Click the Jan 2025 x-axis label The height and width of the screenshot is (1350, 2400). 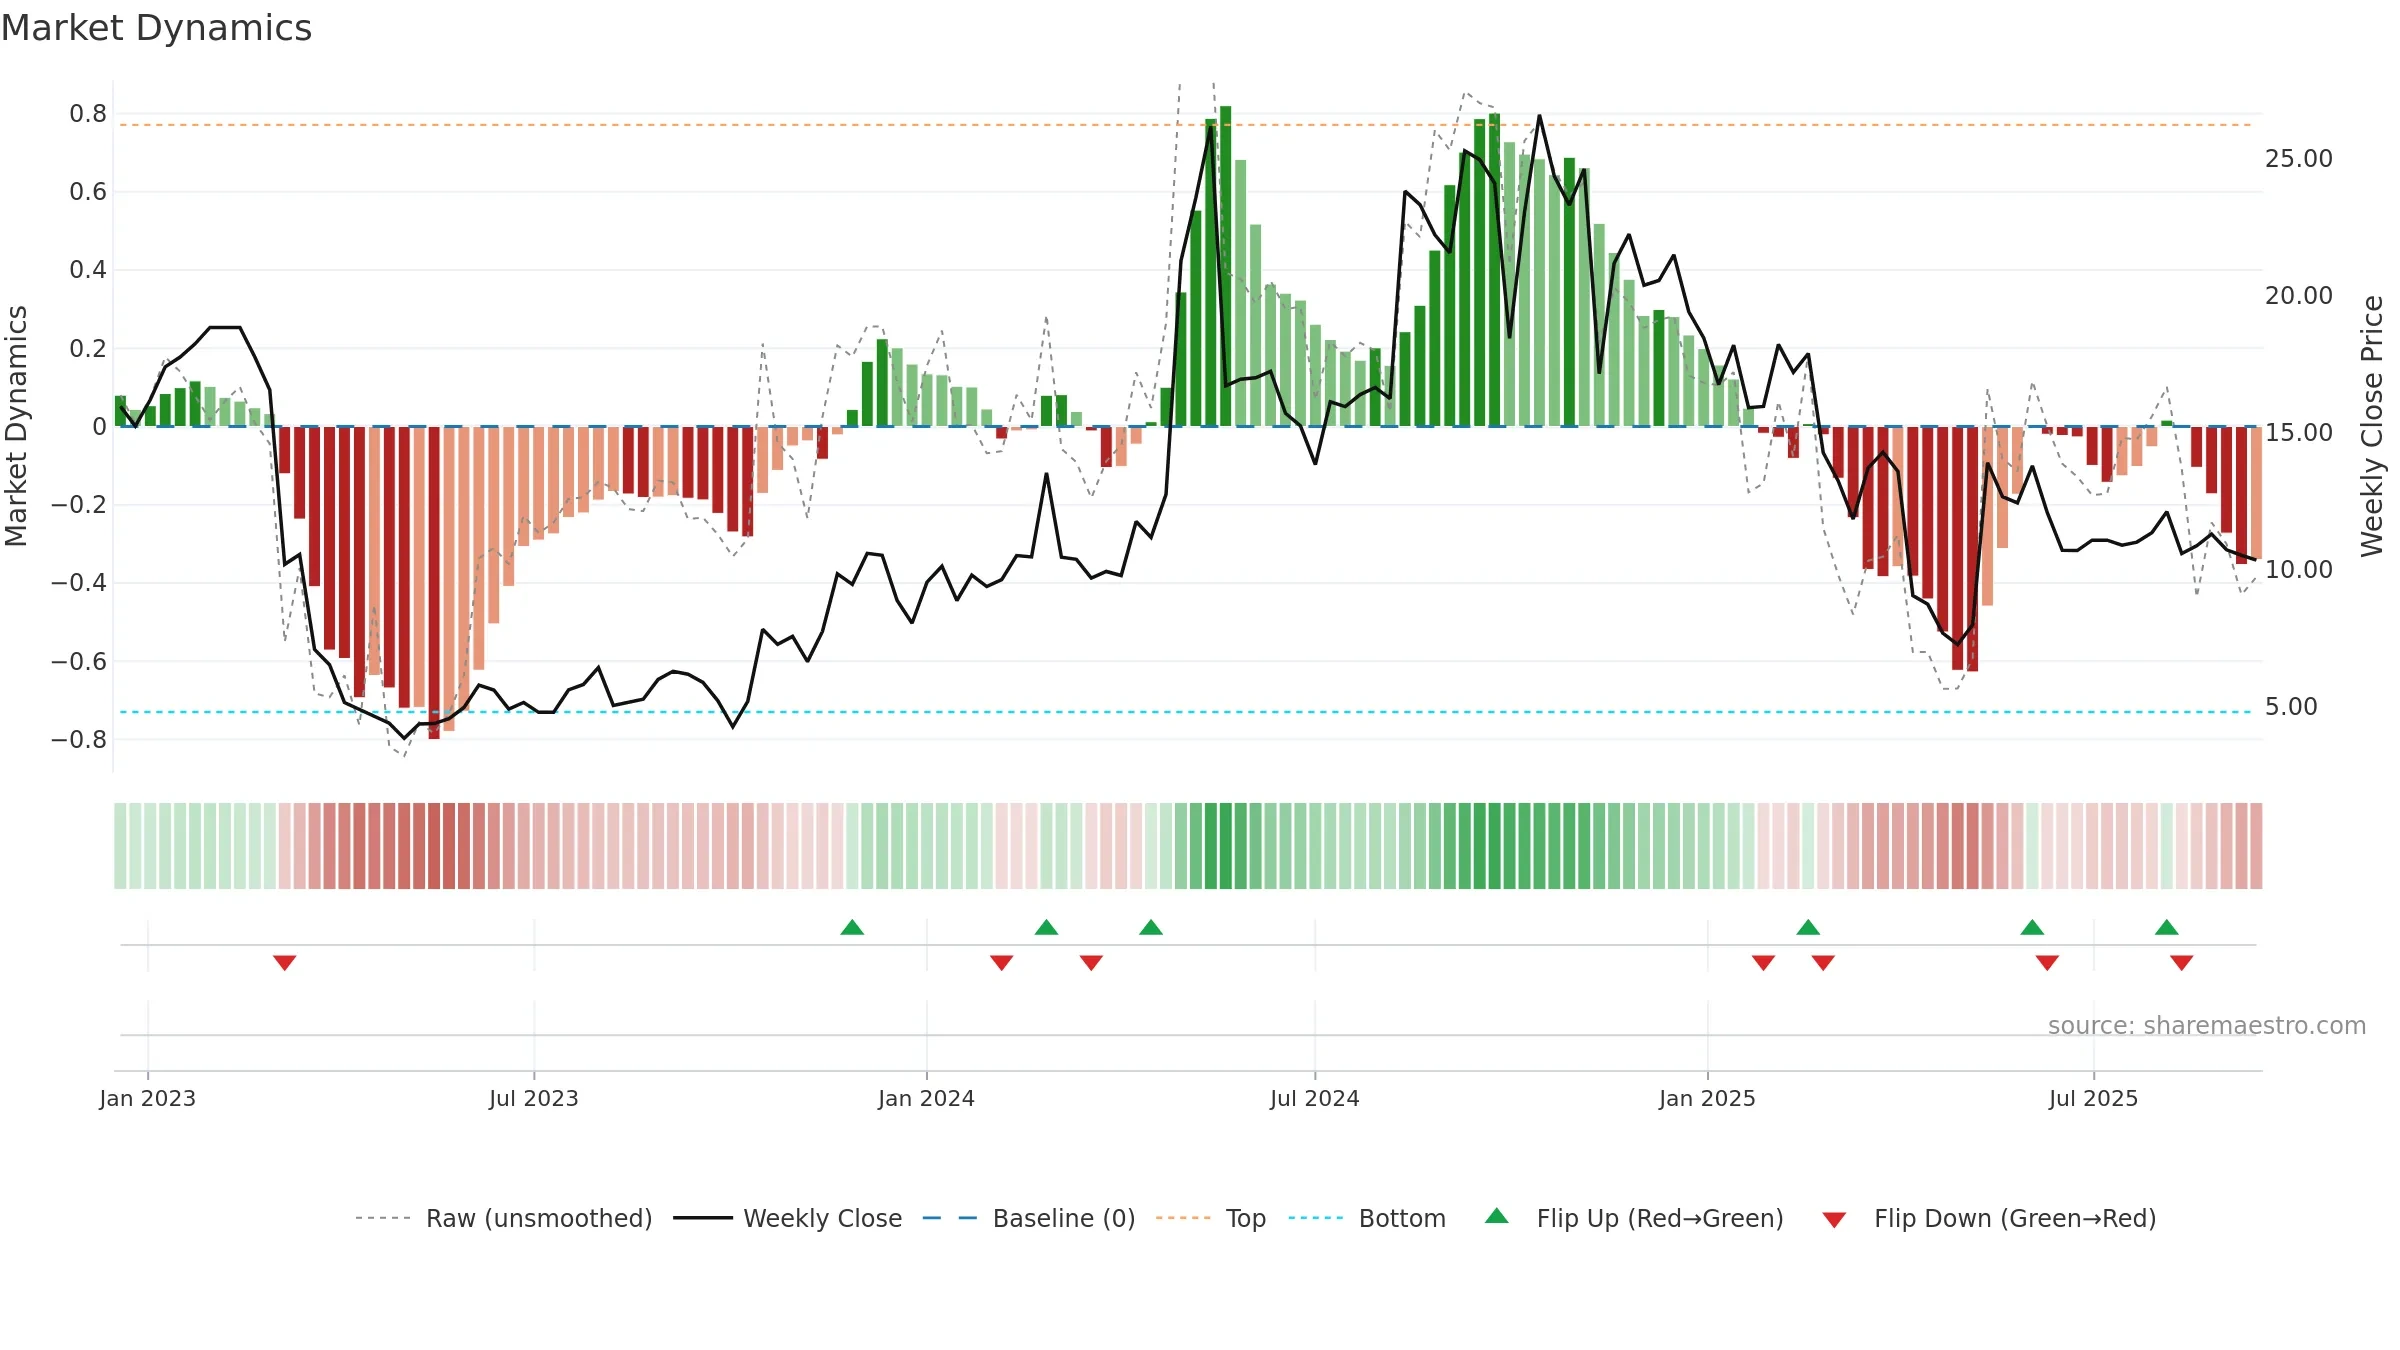tap(1708, 1098)
